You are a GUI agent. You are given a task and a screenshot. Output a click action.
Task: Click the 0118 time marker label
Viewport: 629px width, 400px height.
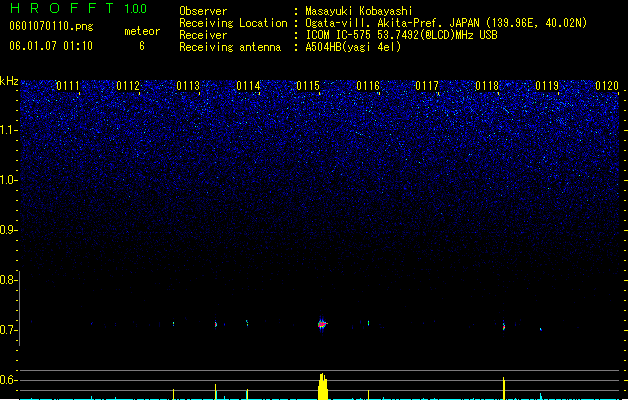pyautogui.click(x=487, y=86)
